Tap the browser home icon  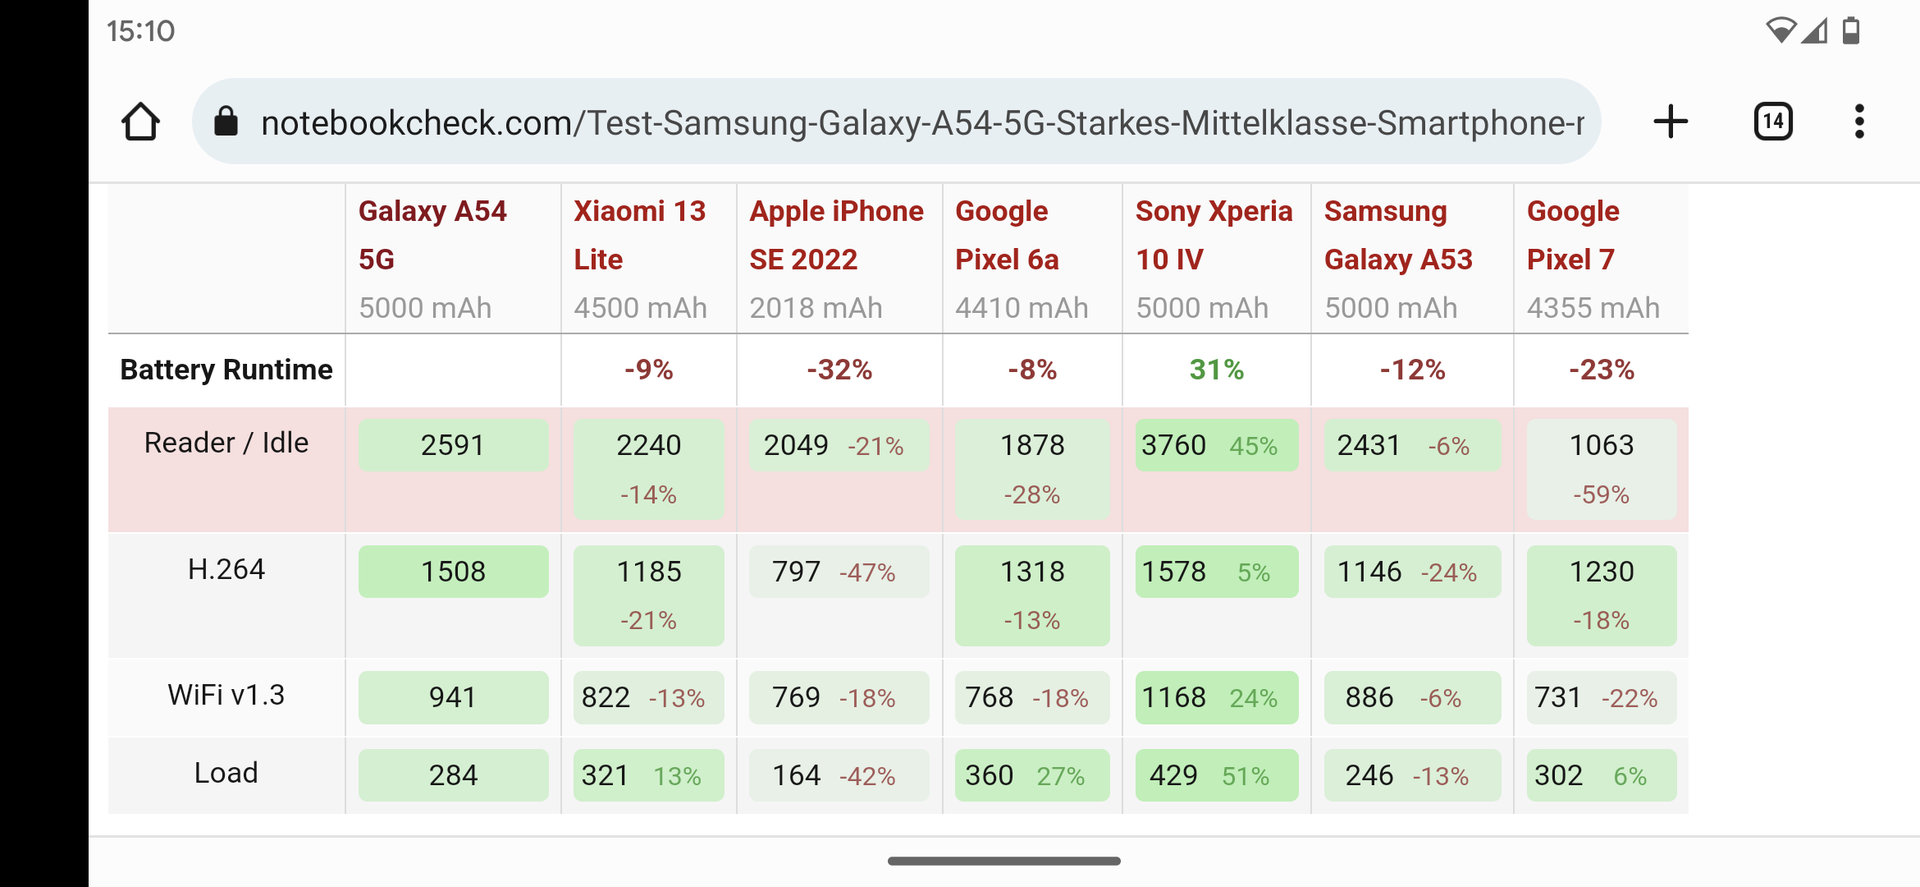141,122
